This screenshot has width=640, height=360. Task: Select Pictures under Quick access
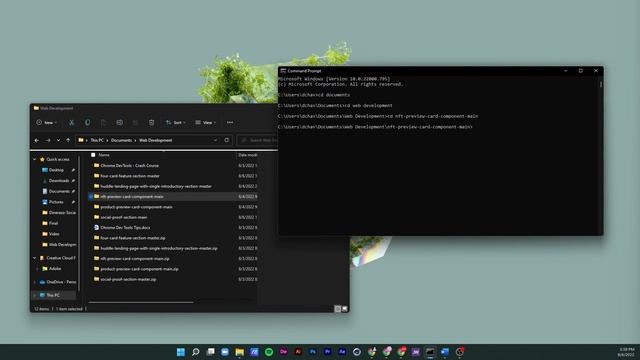click(x=56, y=202)
